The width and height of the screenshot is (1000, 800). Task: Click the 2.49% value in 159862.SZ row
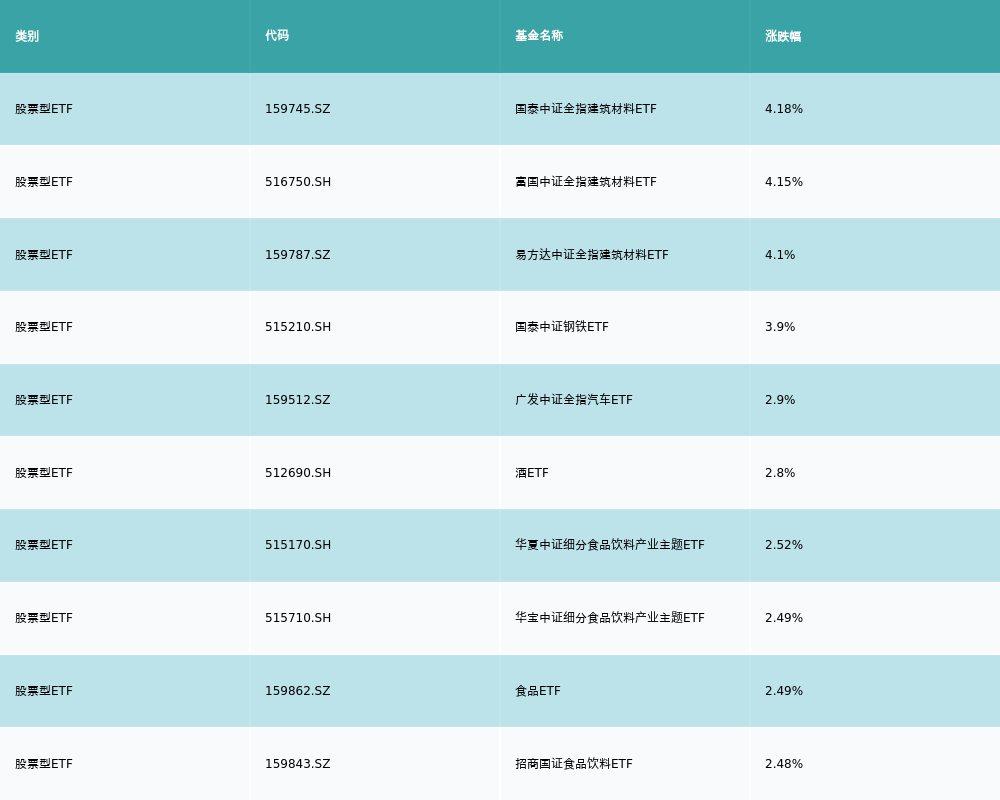[784, 691]
